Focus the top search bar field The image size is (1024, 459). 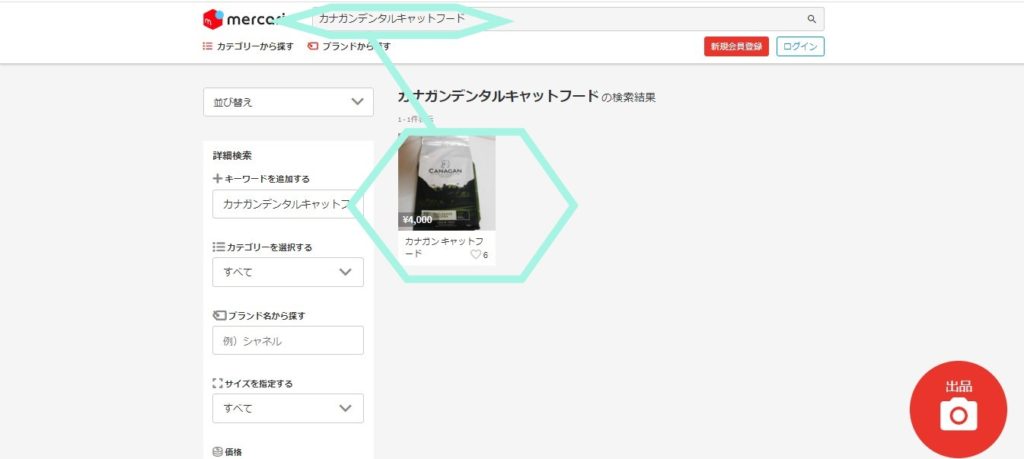point(560,19)
